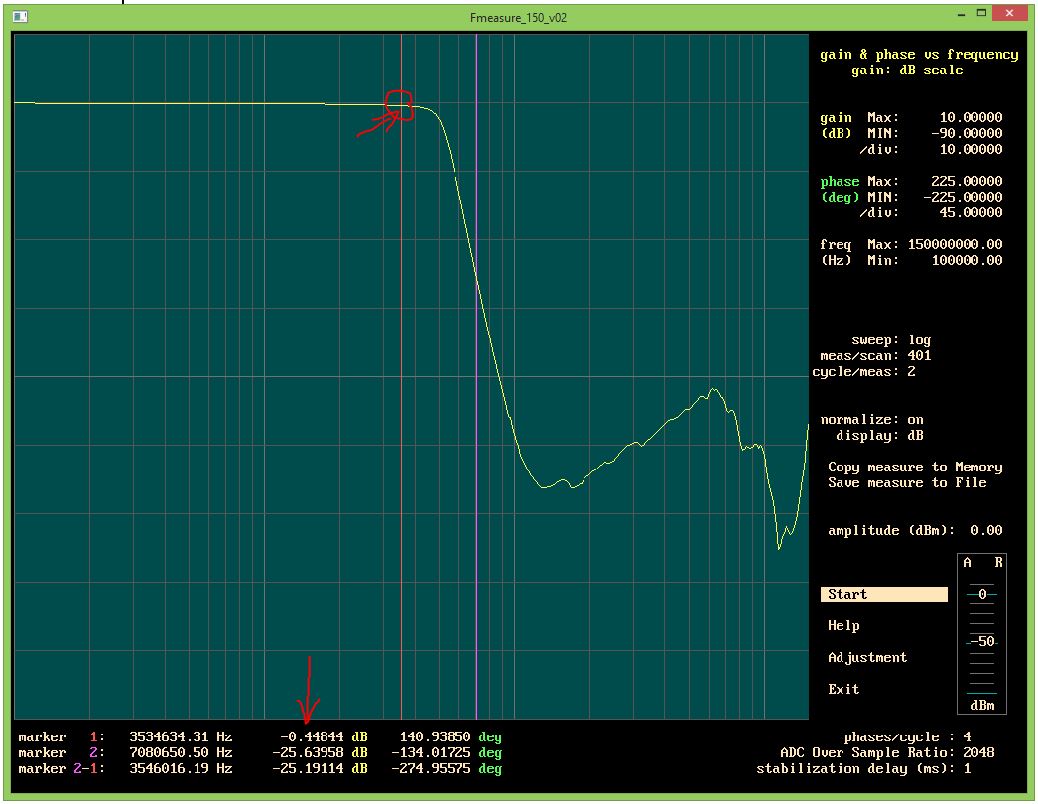Select the phase Max value 225.00000
Screen dimensions: 1038x804
coord(966,182)
